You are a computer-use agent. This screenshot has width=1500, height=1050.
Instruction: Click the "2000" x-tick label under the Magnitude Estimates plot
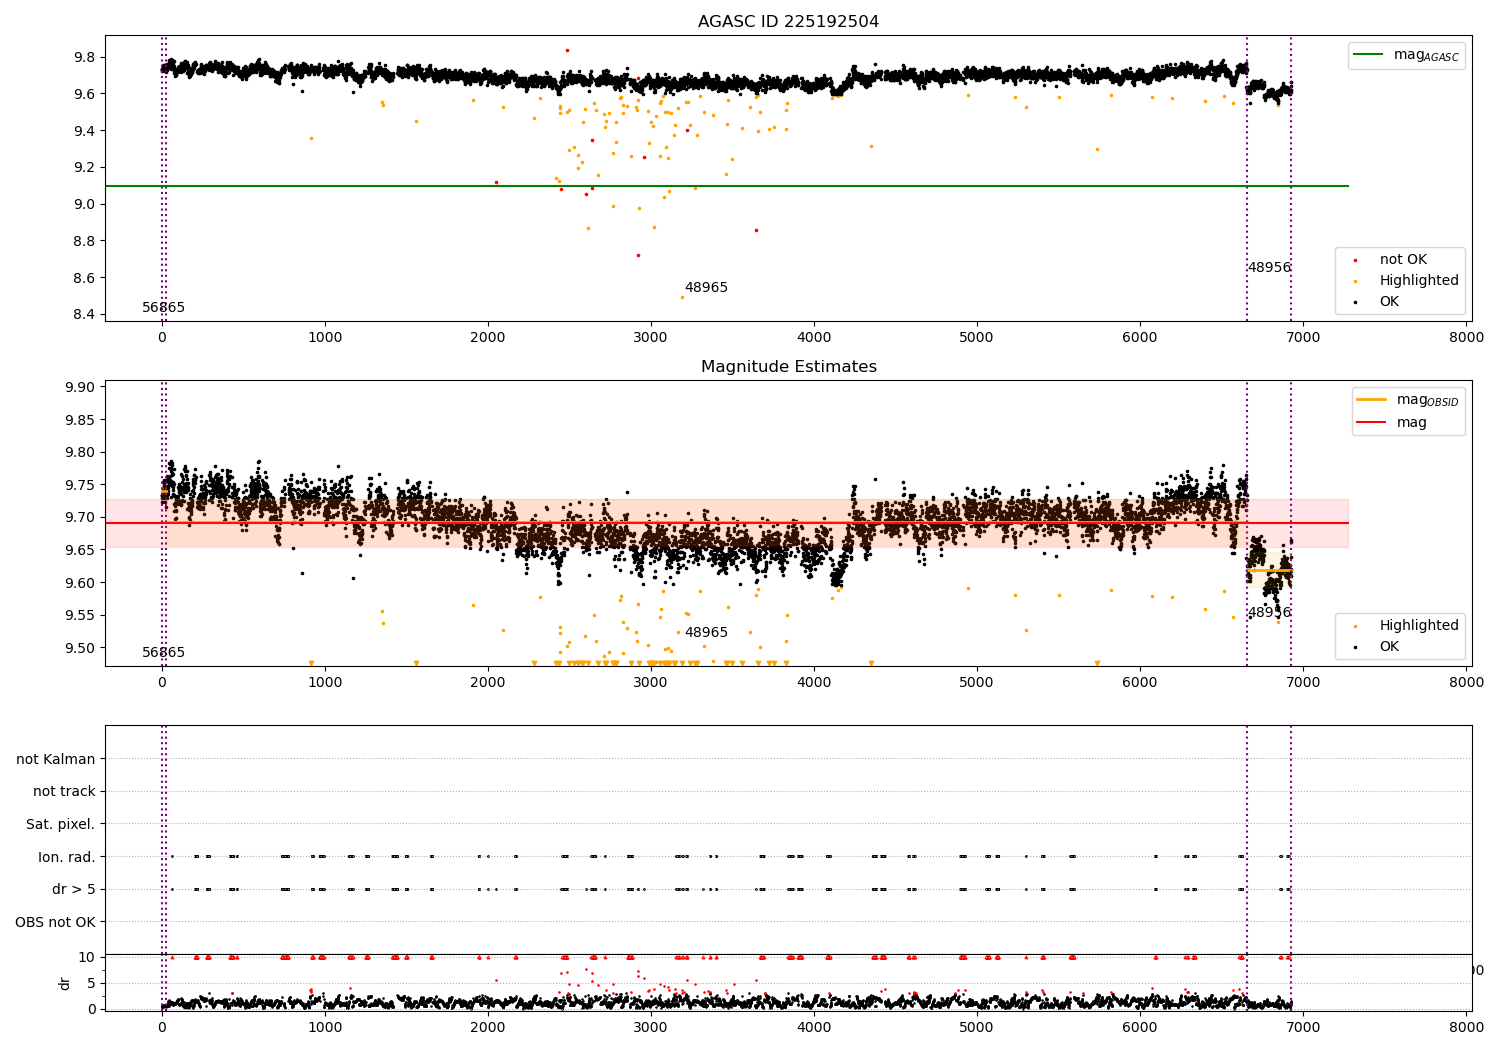(488, 683)
